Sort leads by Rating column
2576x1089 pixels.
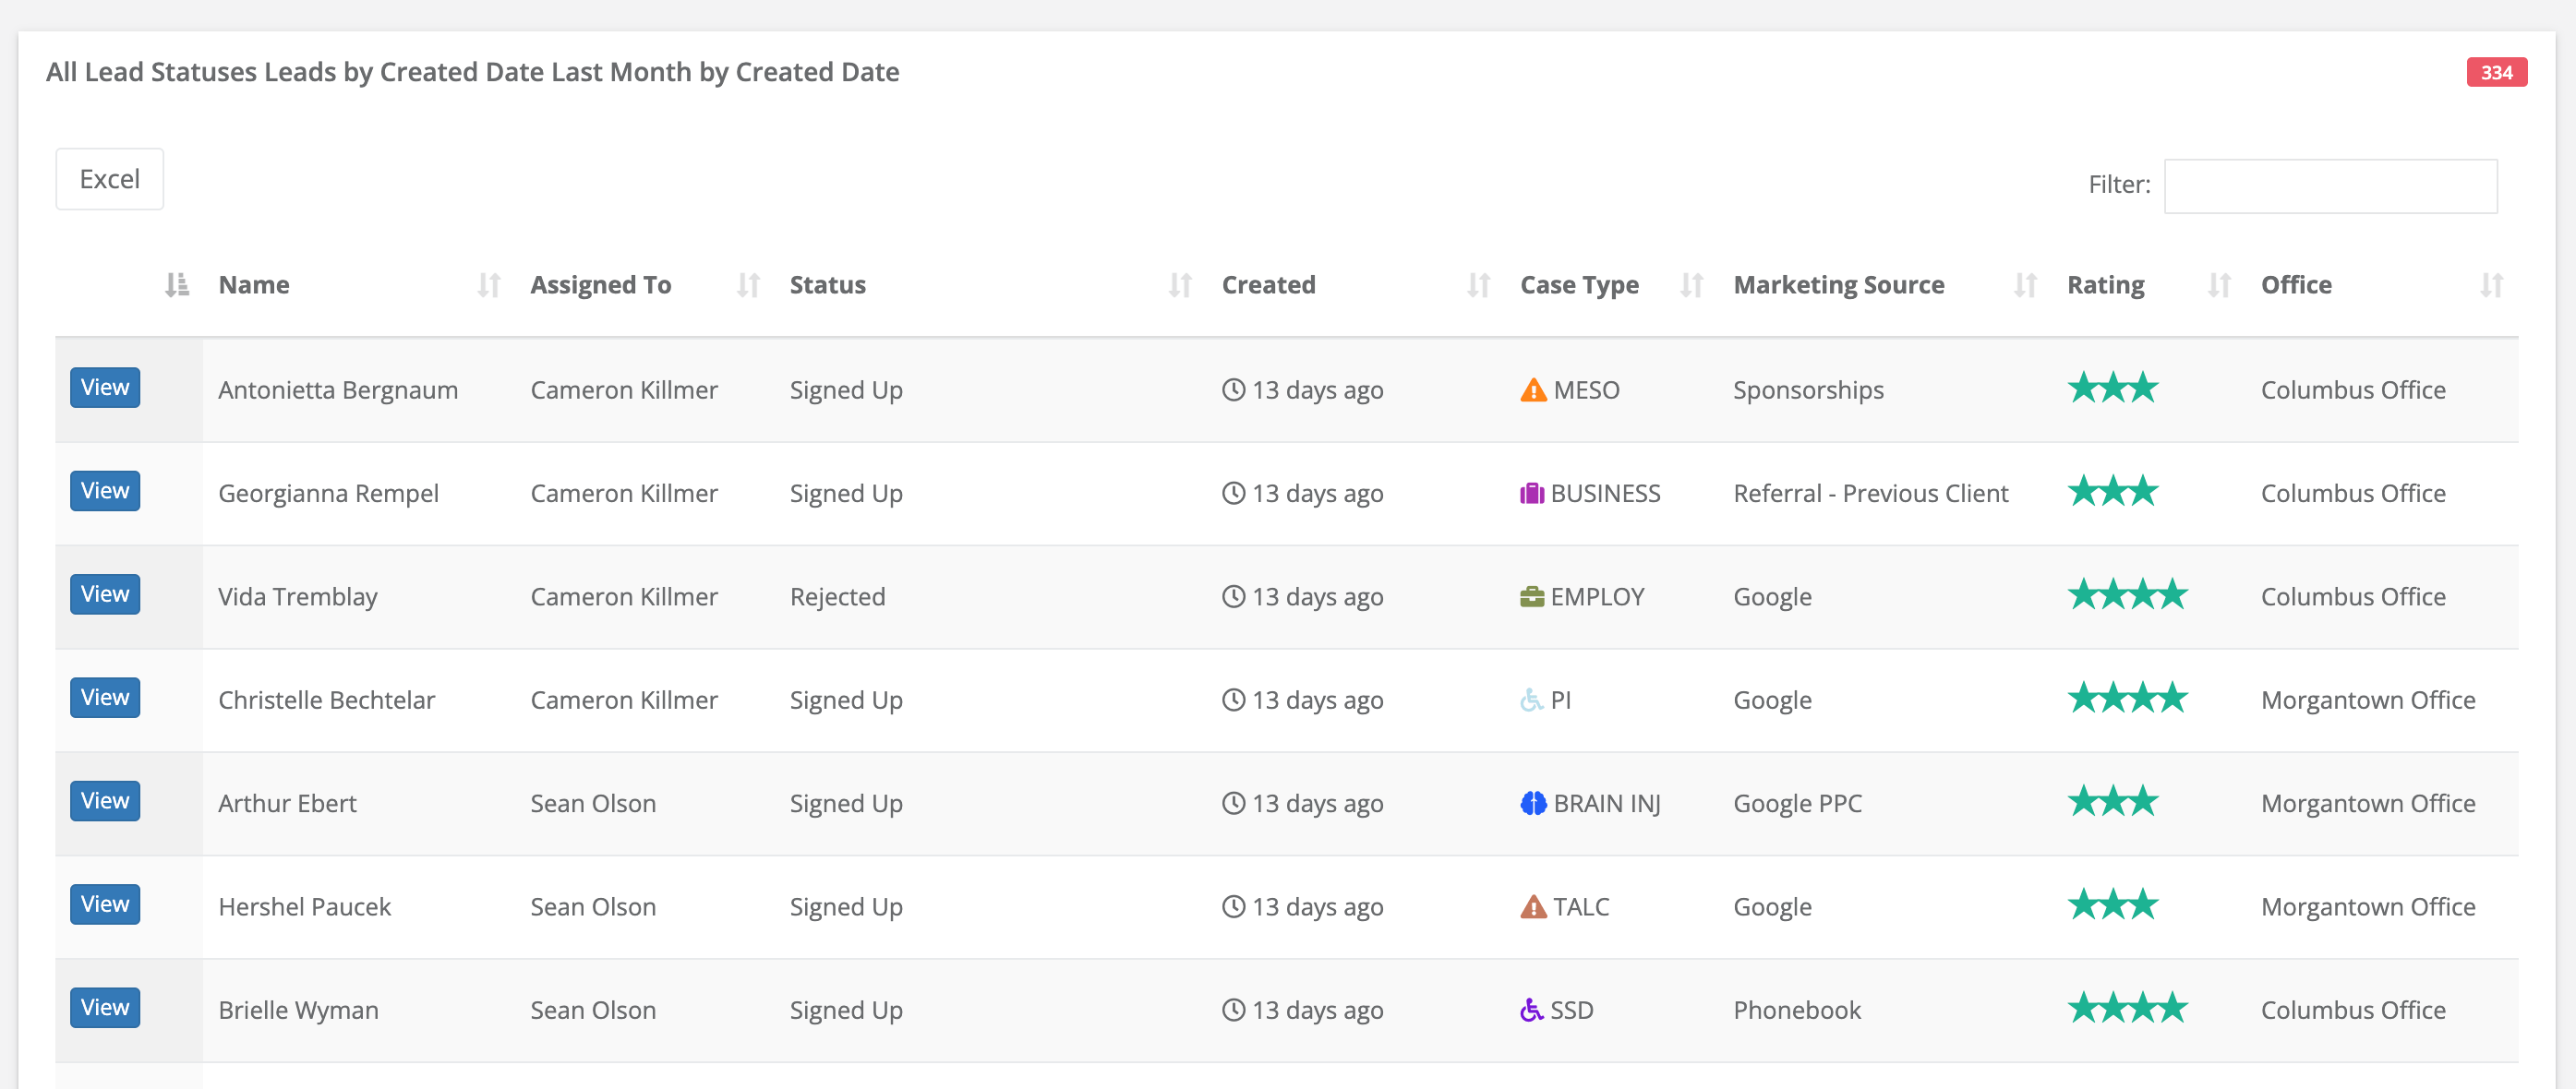pyautogui.click(x=2105, y=285)
